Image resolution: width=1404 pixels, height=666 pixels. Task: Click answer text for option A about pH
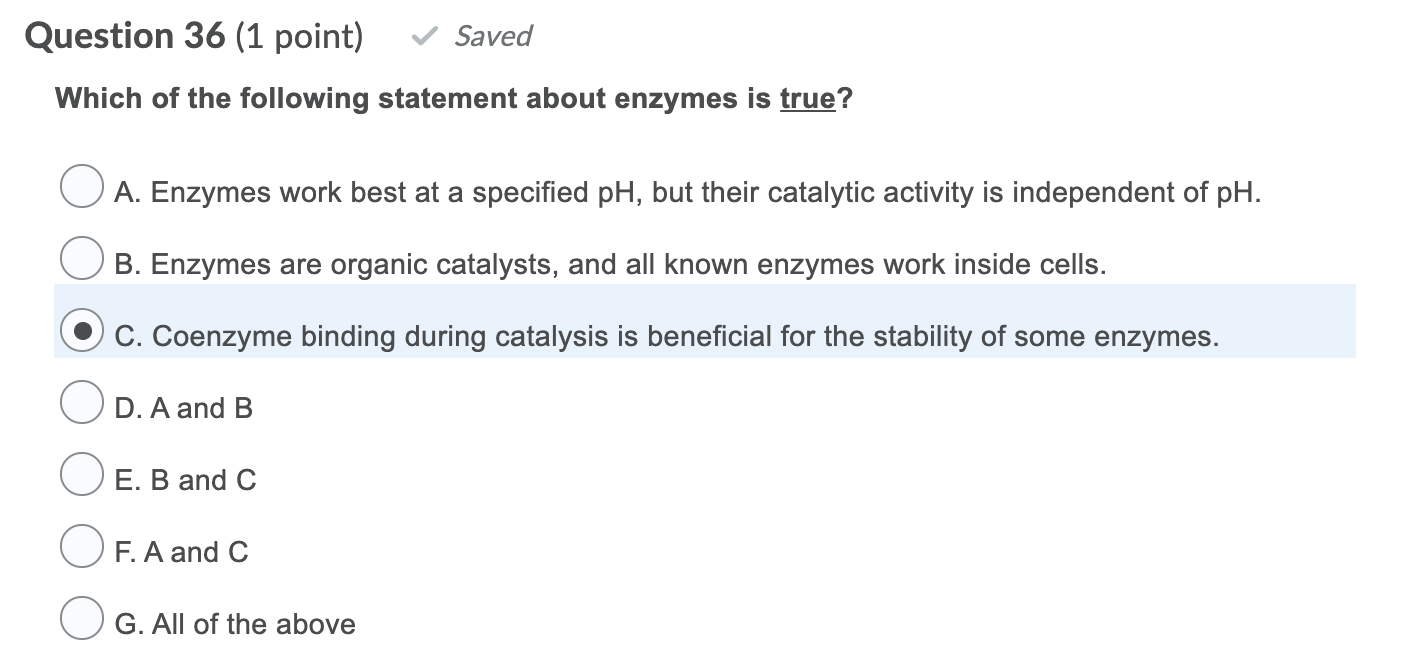[688, 192]
